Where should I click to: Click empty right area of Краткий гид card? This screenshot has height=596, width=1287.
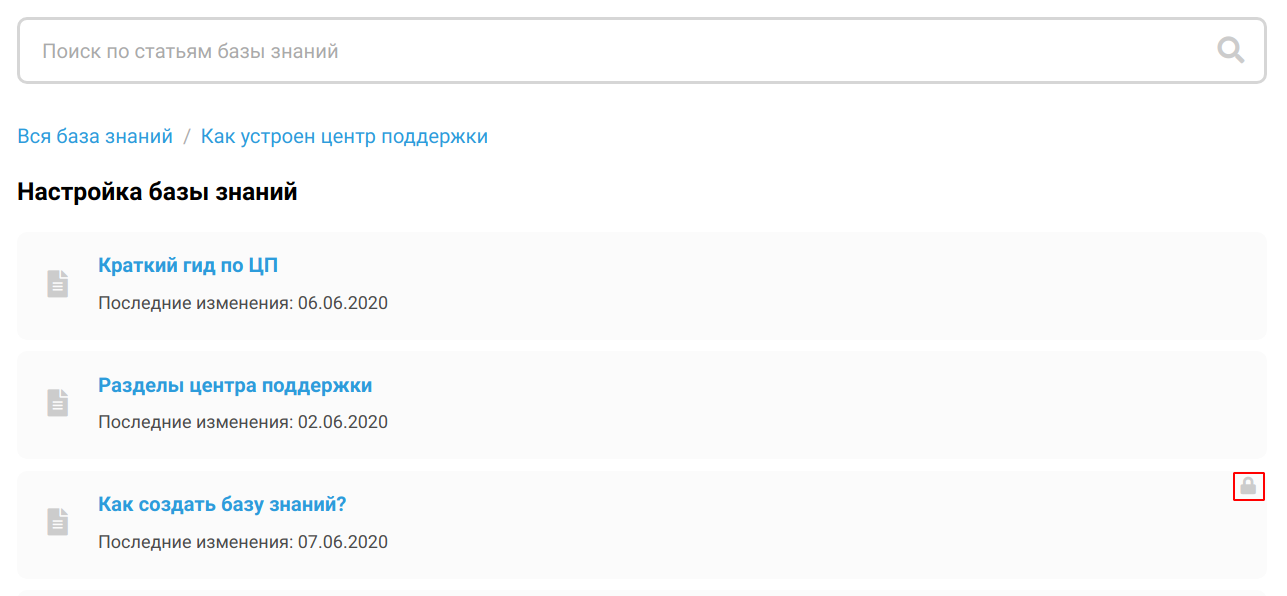tap(900, 285)
